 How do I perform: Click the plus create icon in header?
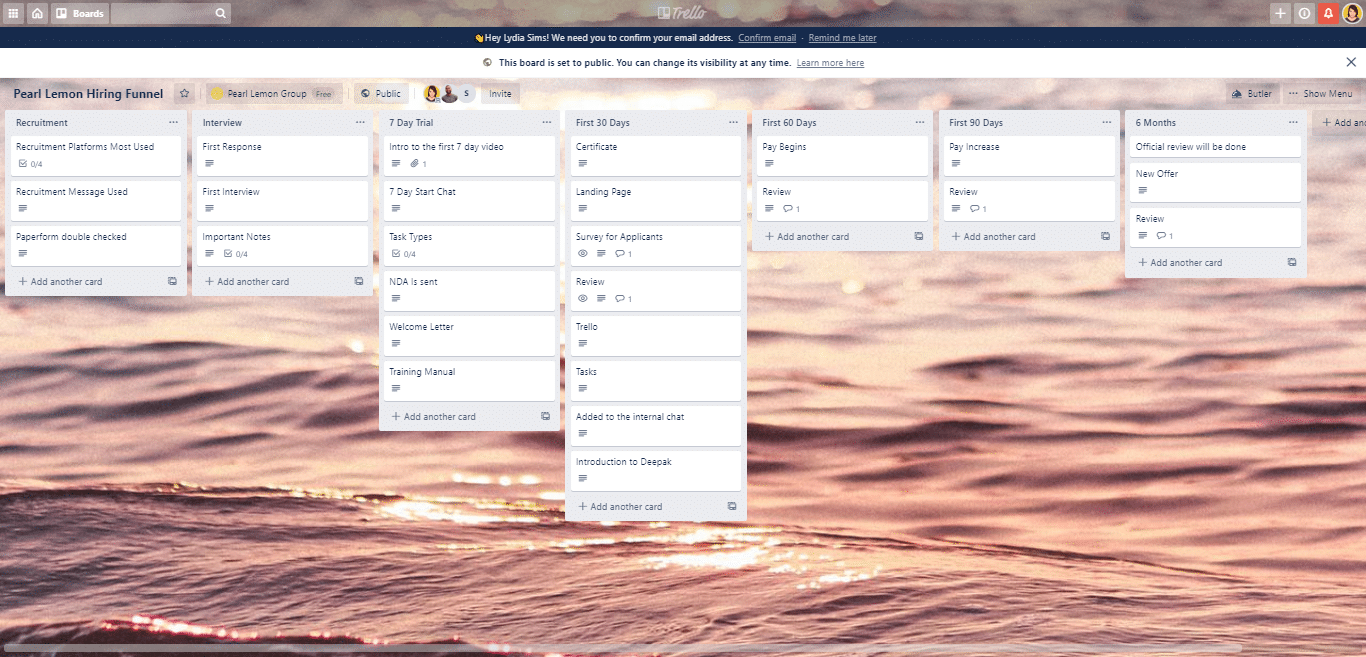[x=1280, y=13]
